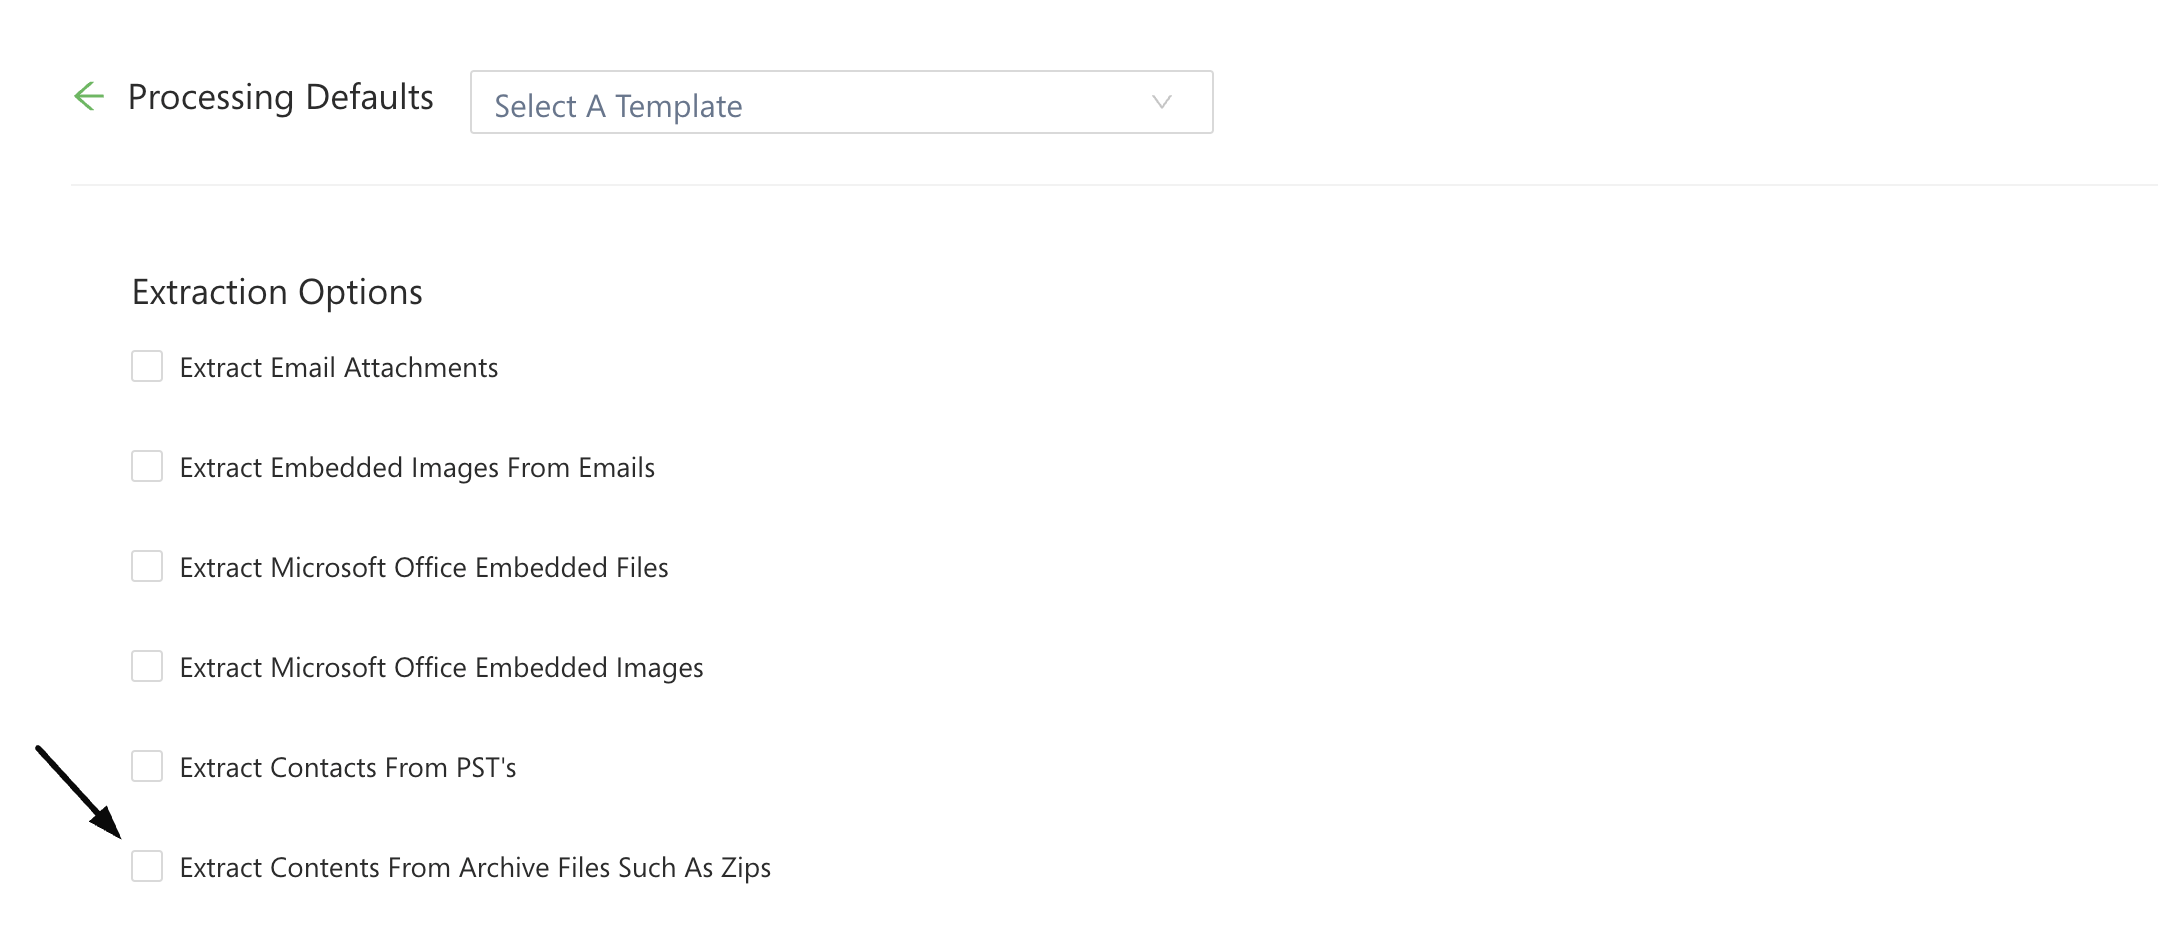Click the Extraction Options section heading

tap(277, 292)
